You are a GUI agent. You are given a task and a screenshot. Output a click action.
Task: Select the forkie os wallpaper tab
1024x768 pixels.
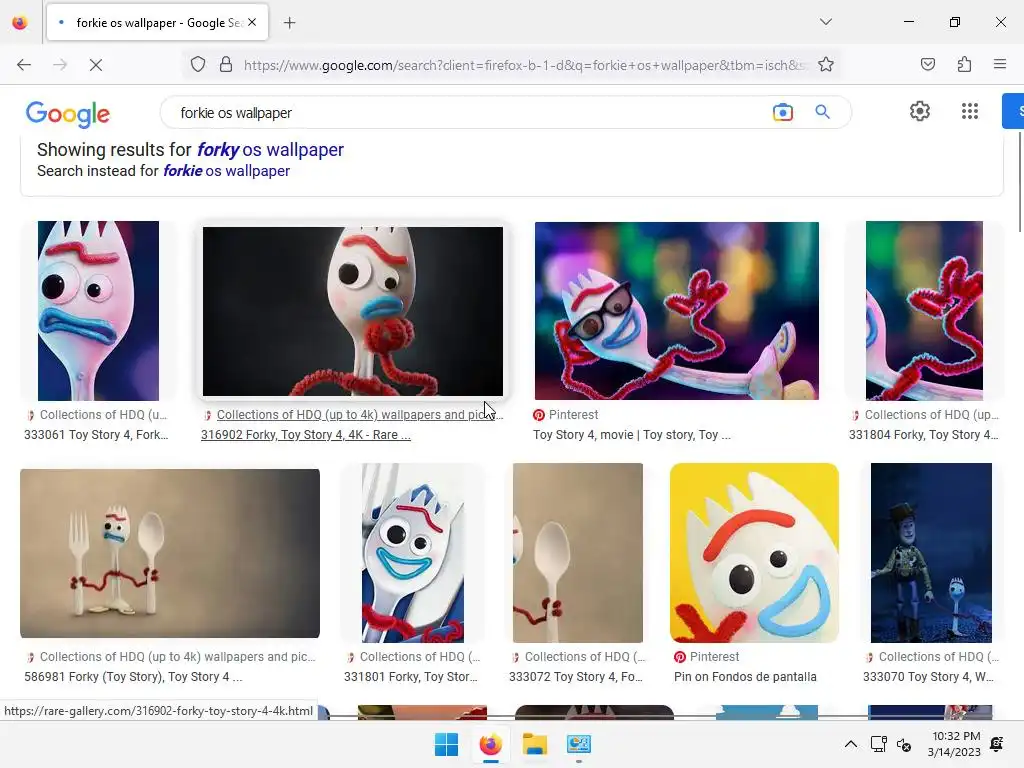coord(157,23)
